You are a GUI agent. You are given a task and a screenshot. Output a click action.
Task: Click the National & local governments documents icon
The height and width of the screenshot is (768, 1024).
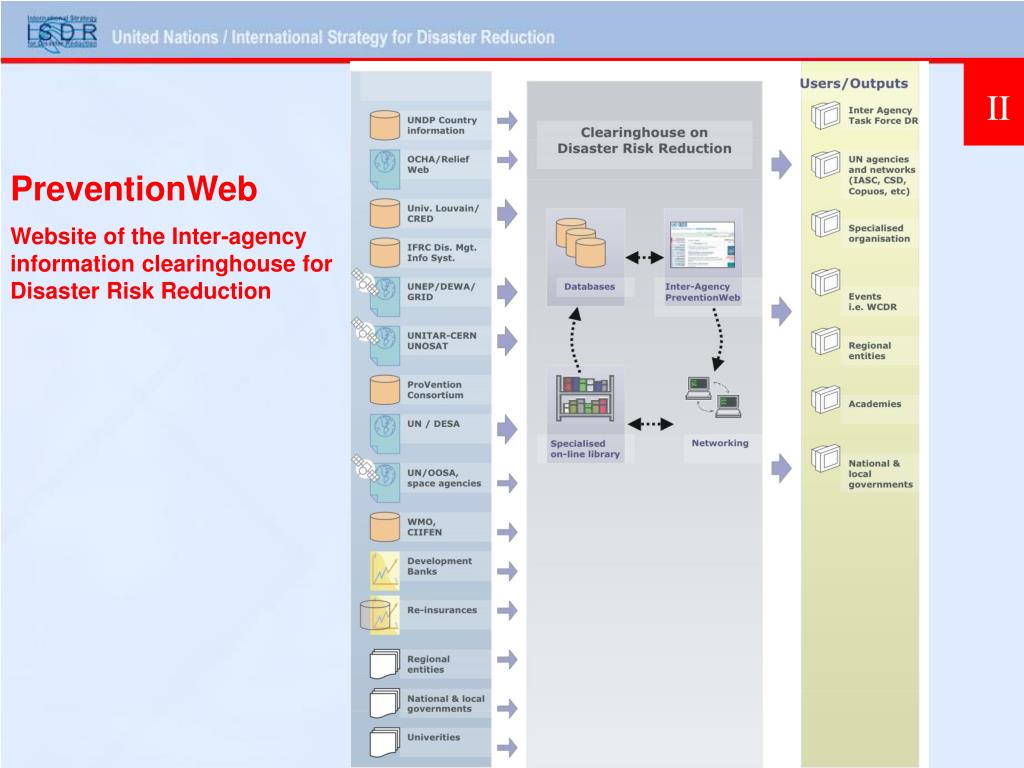[385, 703]
